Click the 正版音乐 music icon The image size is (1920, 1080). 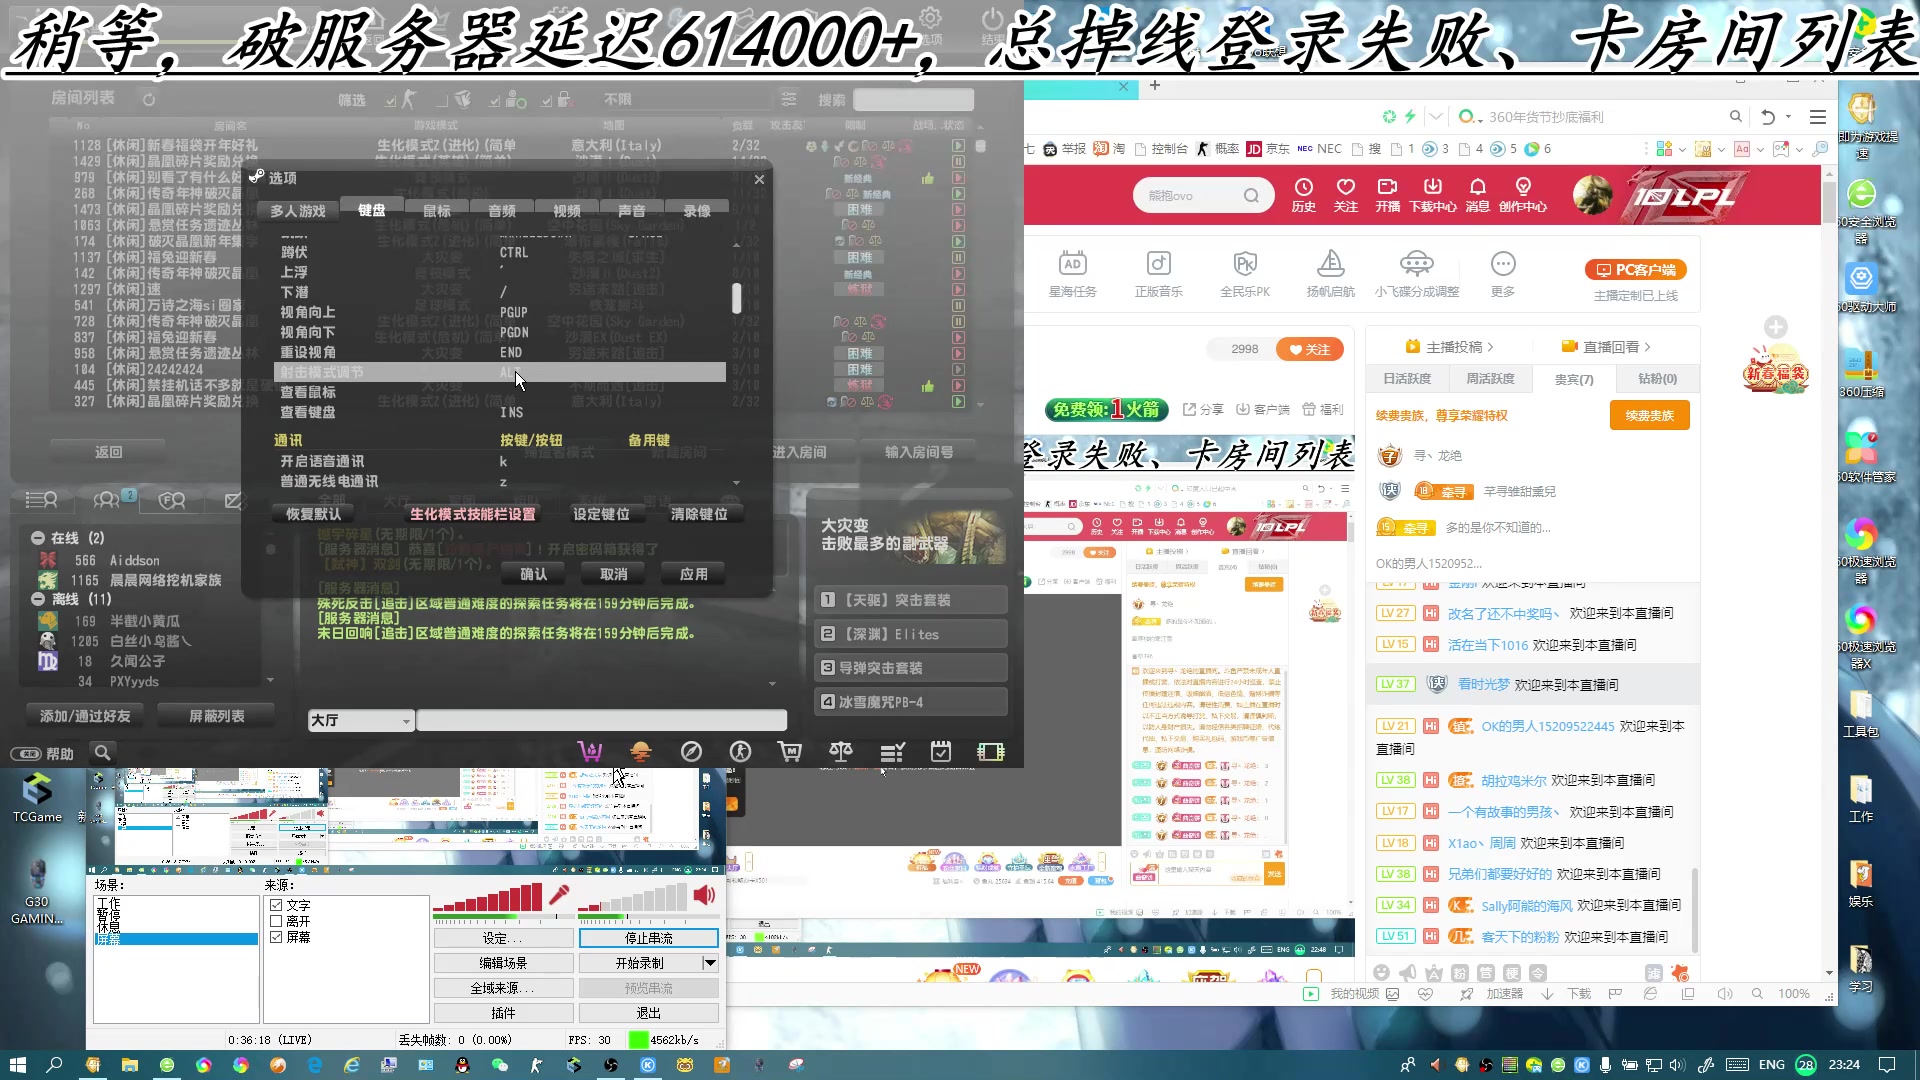pyautogui.click(x=1158, y=264)
